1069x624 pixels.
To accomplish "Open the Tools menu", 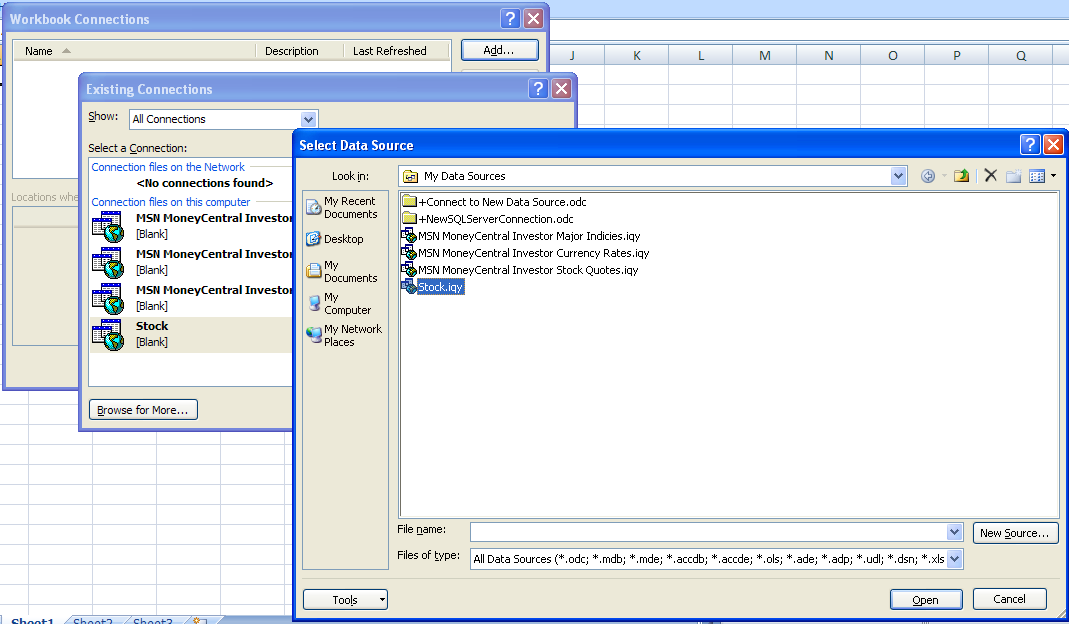I will 345,598.
